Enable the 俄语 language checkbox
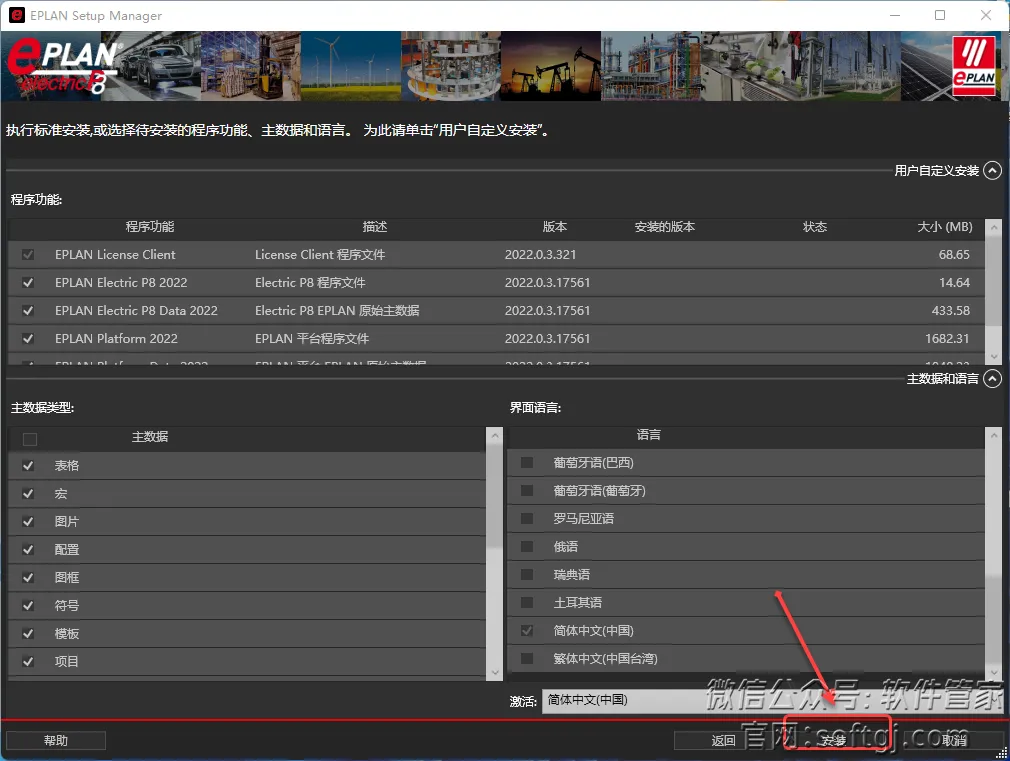Screen dimensions: 1010x761 point(524,546)
